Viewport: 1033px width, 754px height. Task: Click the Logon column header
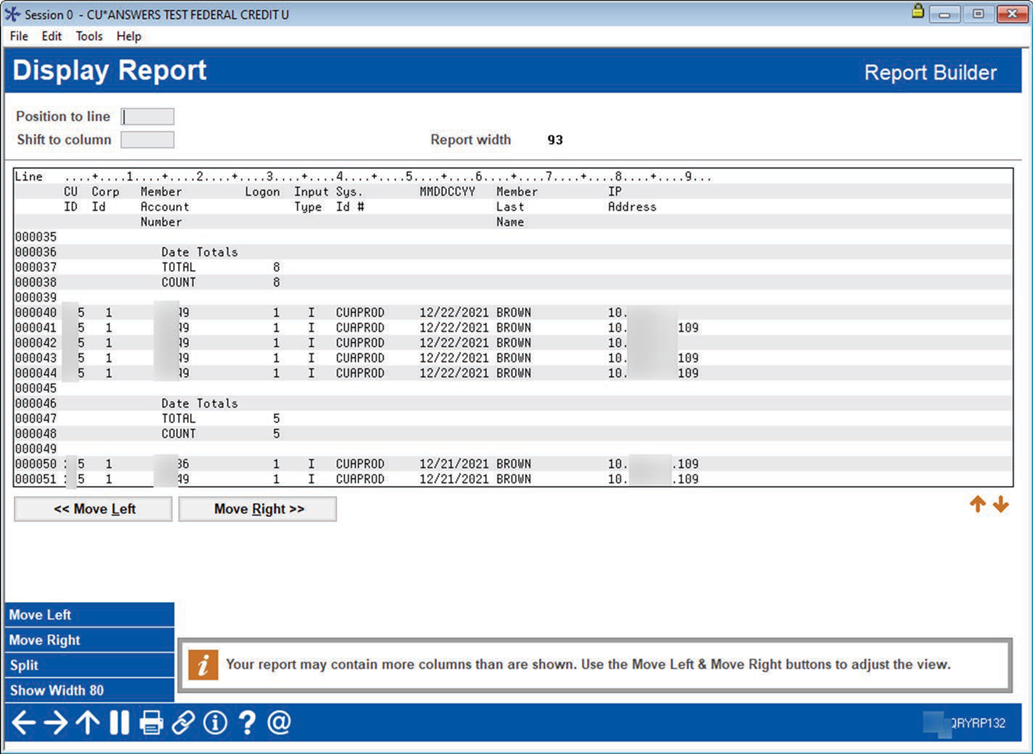coord(262,192)
